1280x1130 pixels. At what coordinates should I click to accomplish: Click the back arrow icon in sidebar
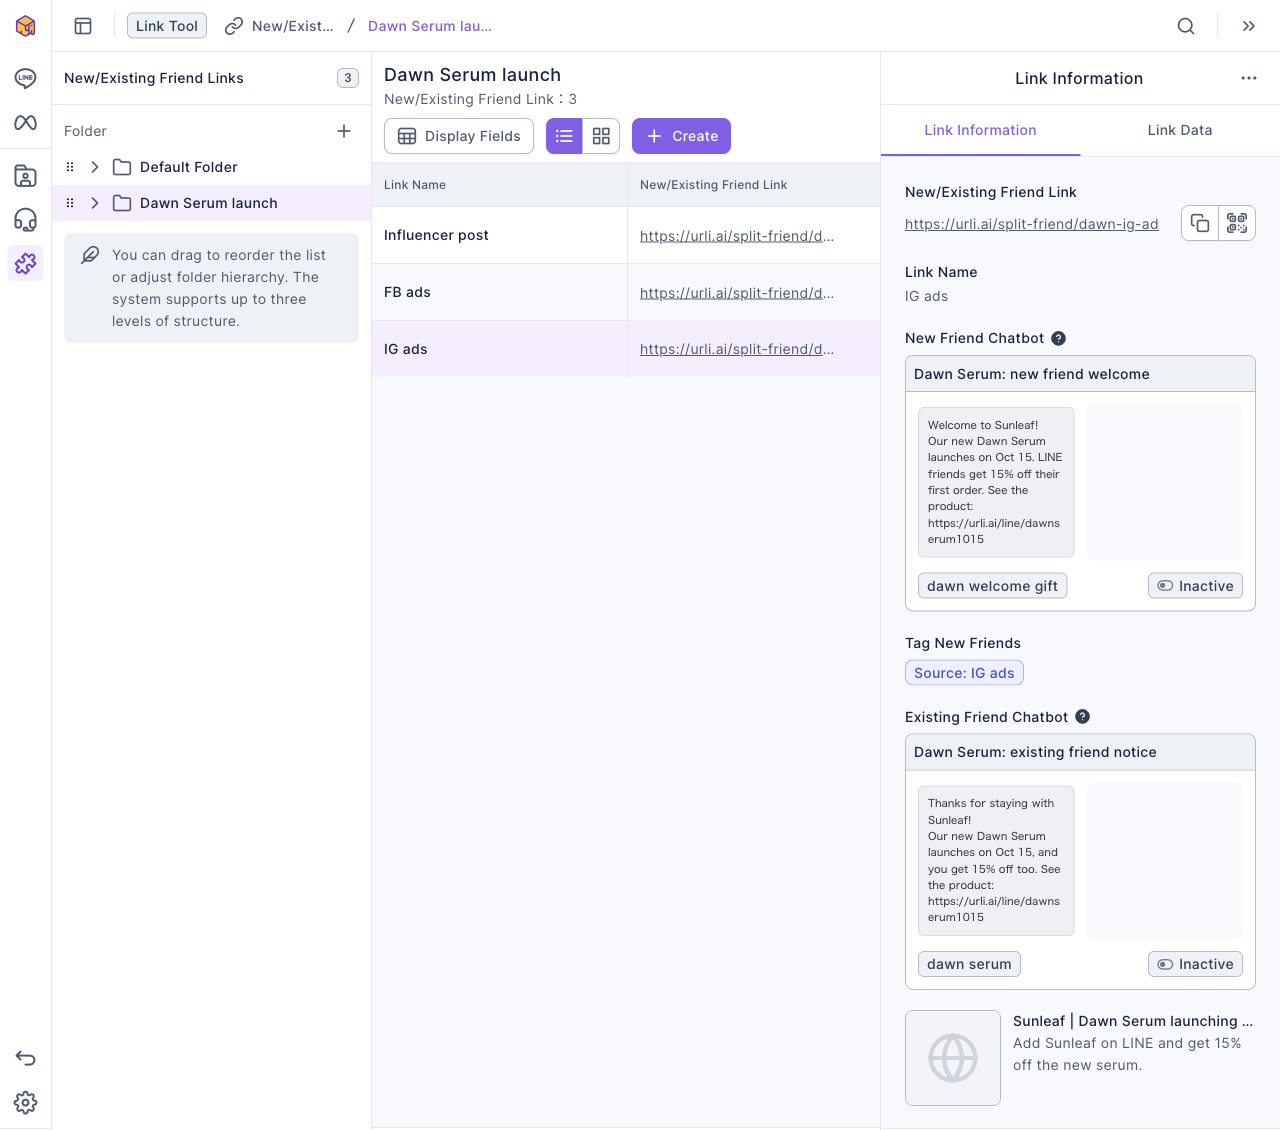26,1058
